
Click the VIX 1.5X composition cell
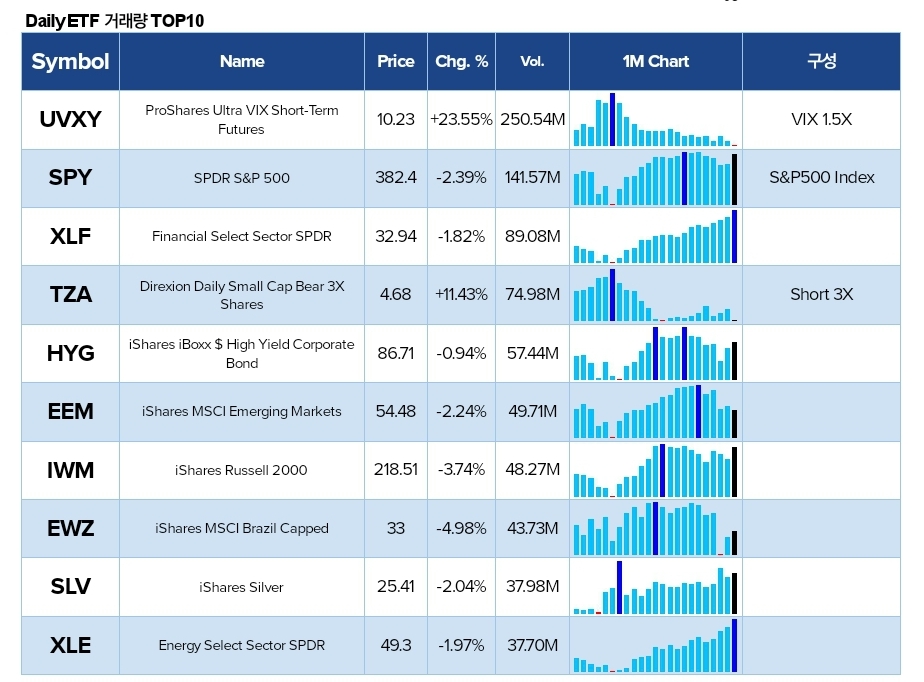[x=821, y=120]
